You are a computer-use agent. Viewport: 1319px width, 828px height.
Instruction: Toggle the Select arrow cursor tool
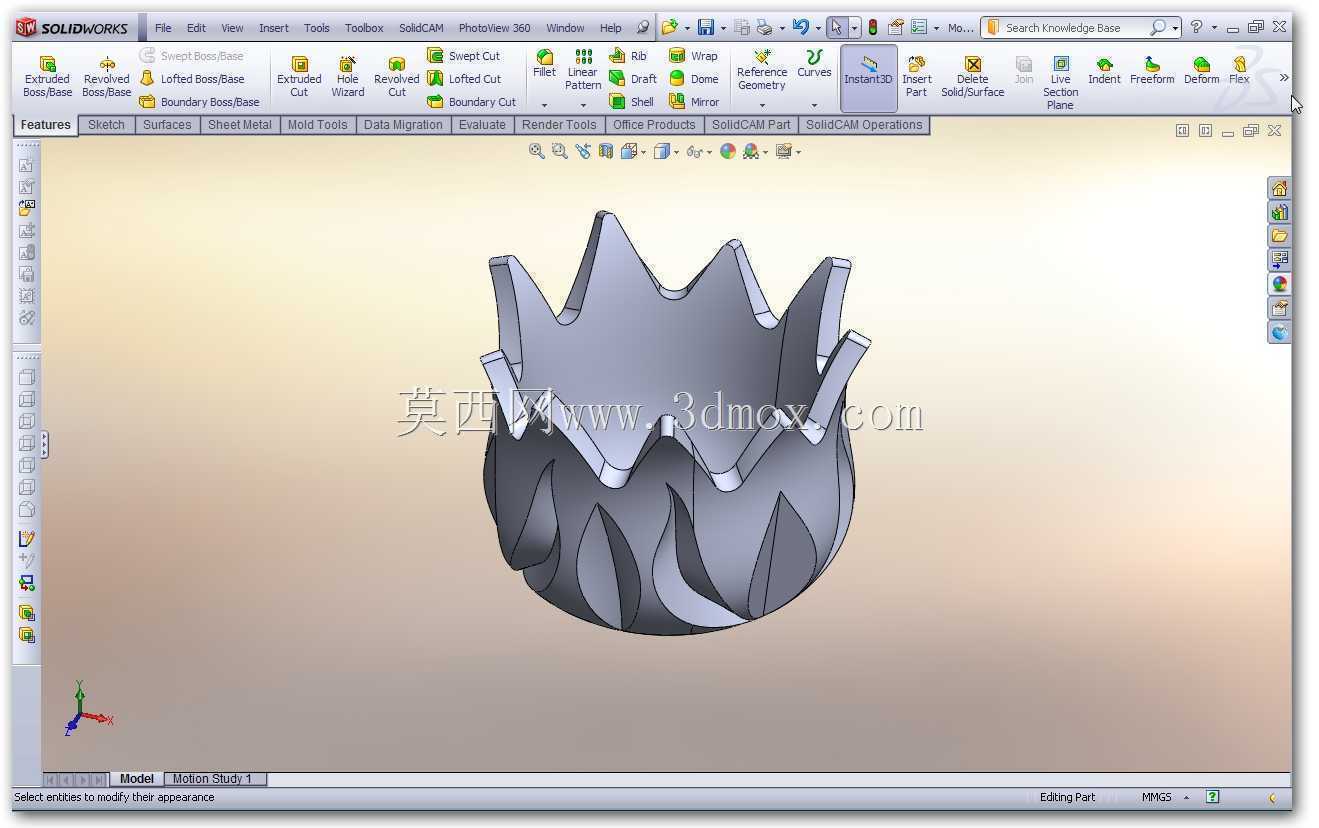836,27
